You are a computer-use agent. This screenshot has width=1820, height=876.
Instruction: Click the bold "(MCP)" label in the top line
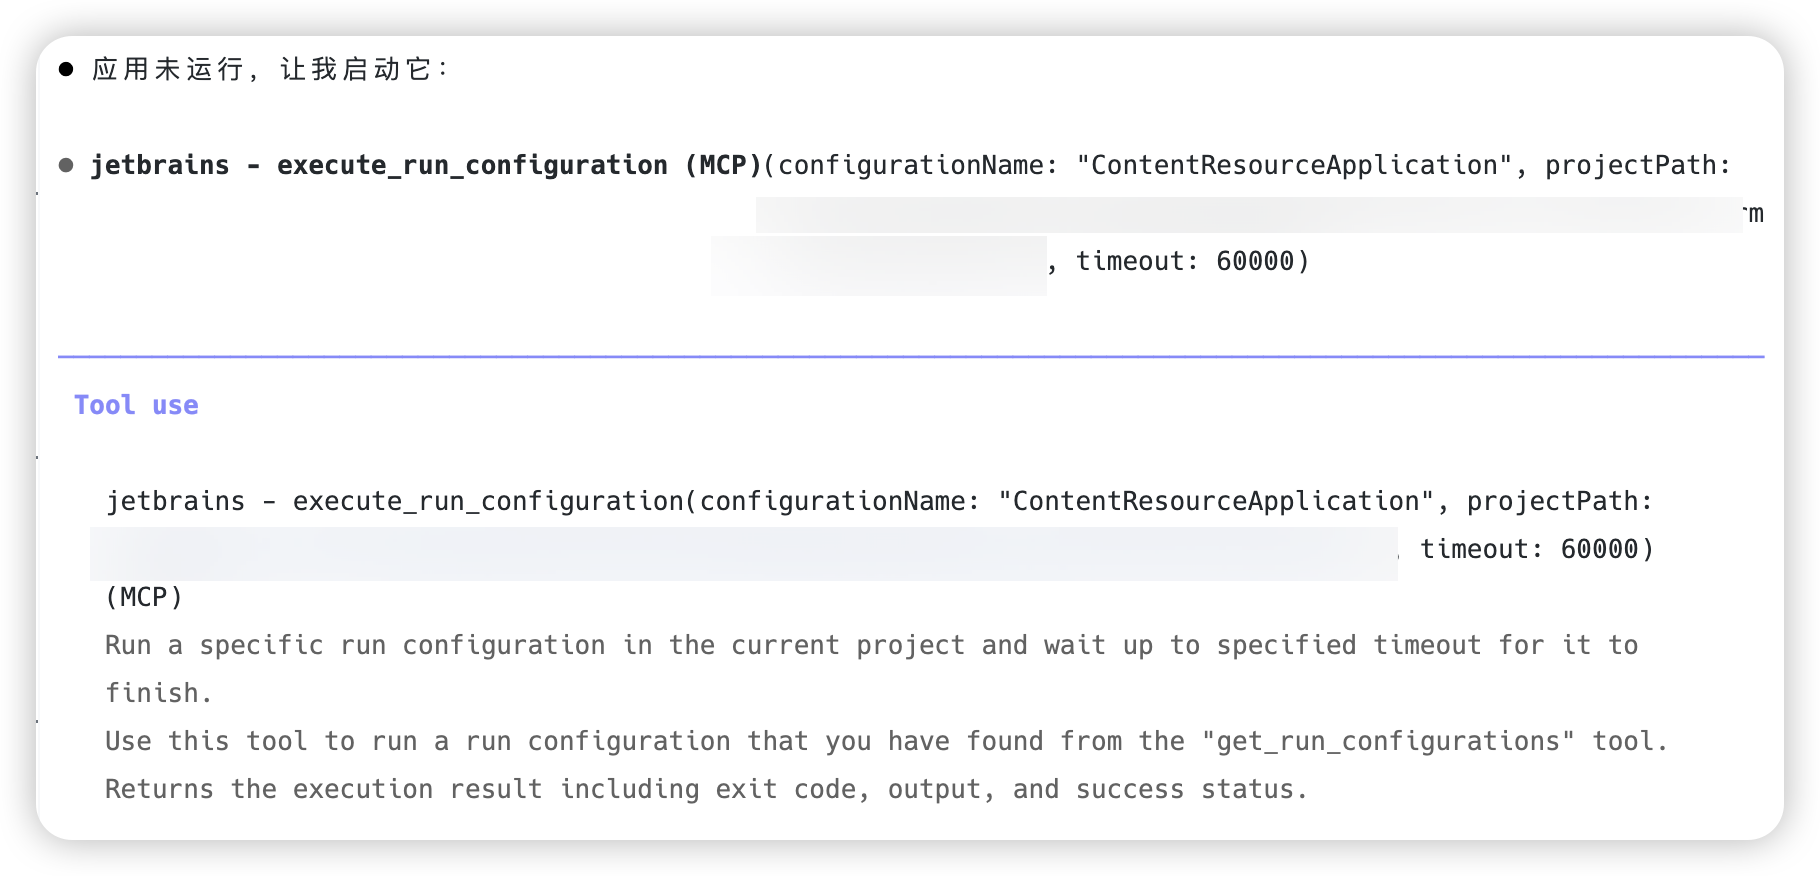pos(723,165)
